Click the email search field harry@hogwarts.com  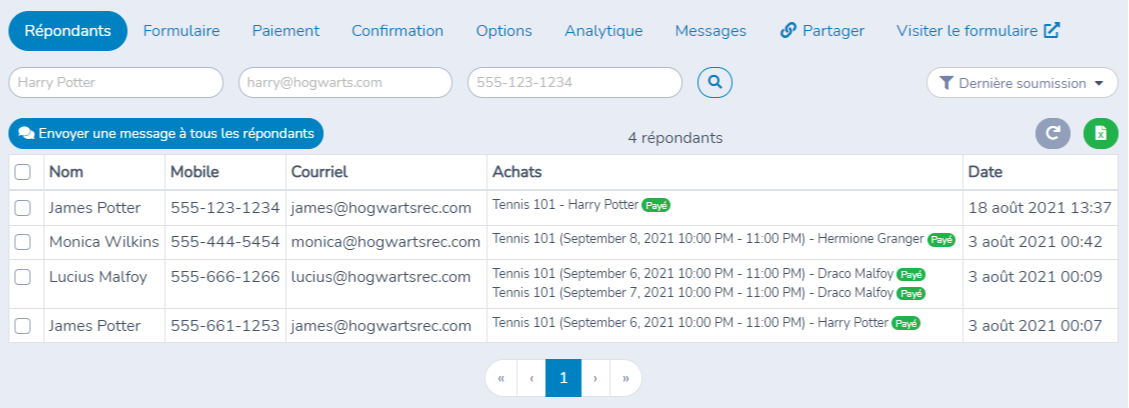click(346, 83)
